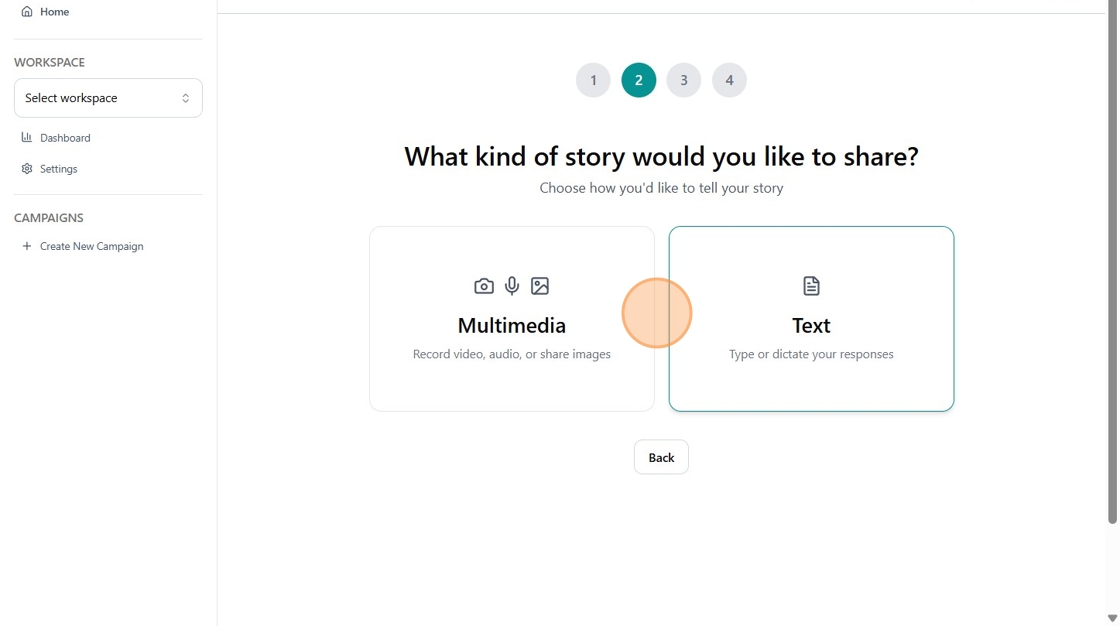Click the scroll down arrow of scrollbar
The width and height of the screenshot is (1120, 626).
(1112, 618)
